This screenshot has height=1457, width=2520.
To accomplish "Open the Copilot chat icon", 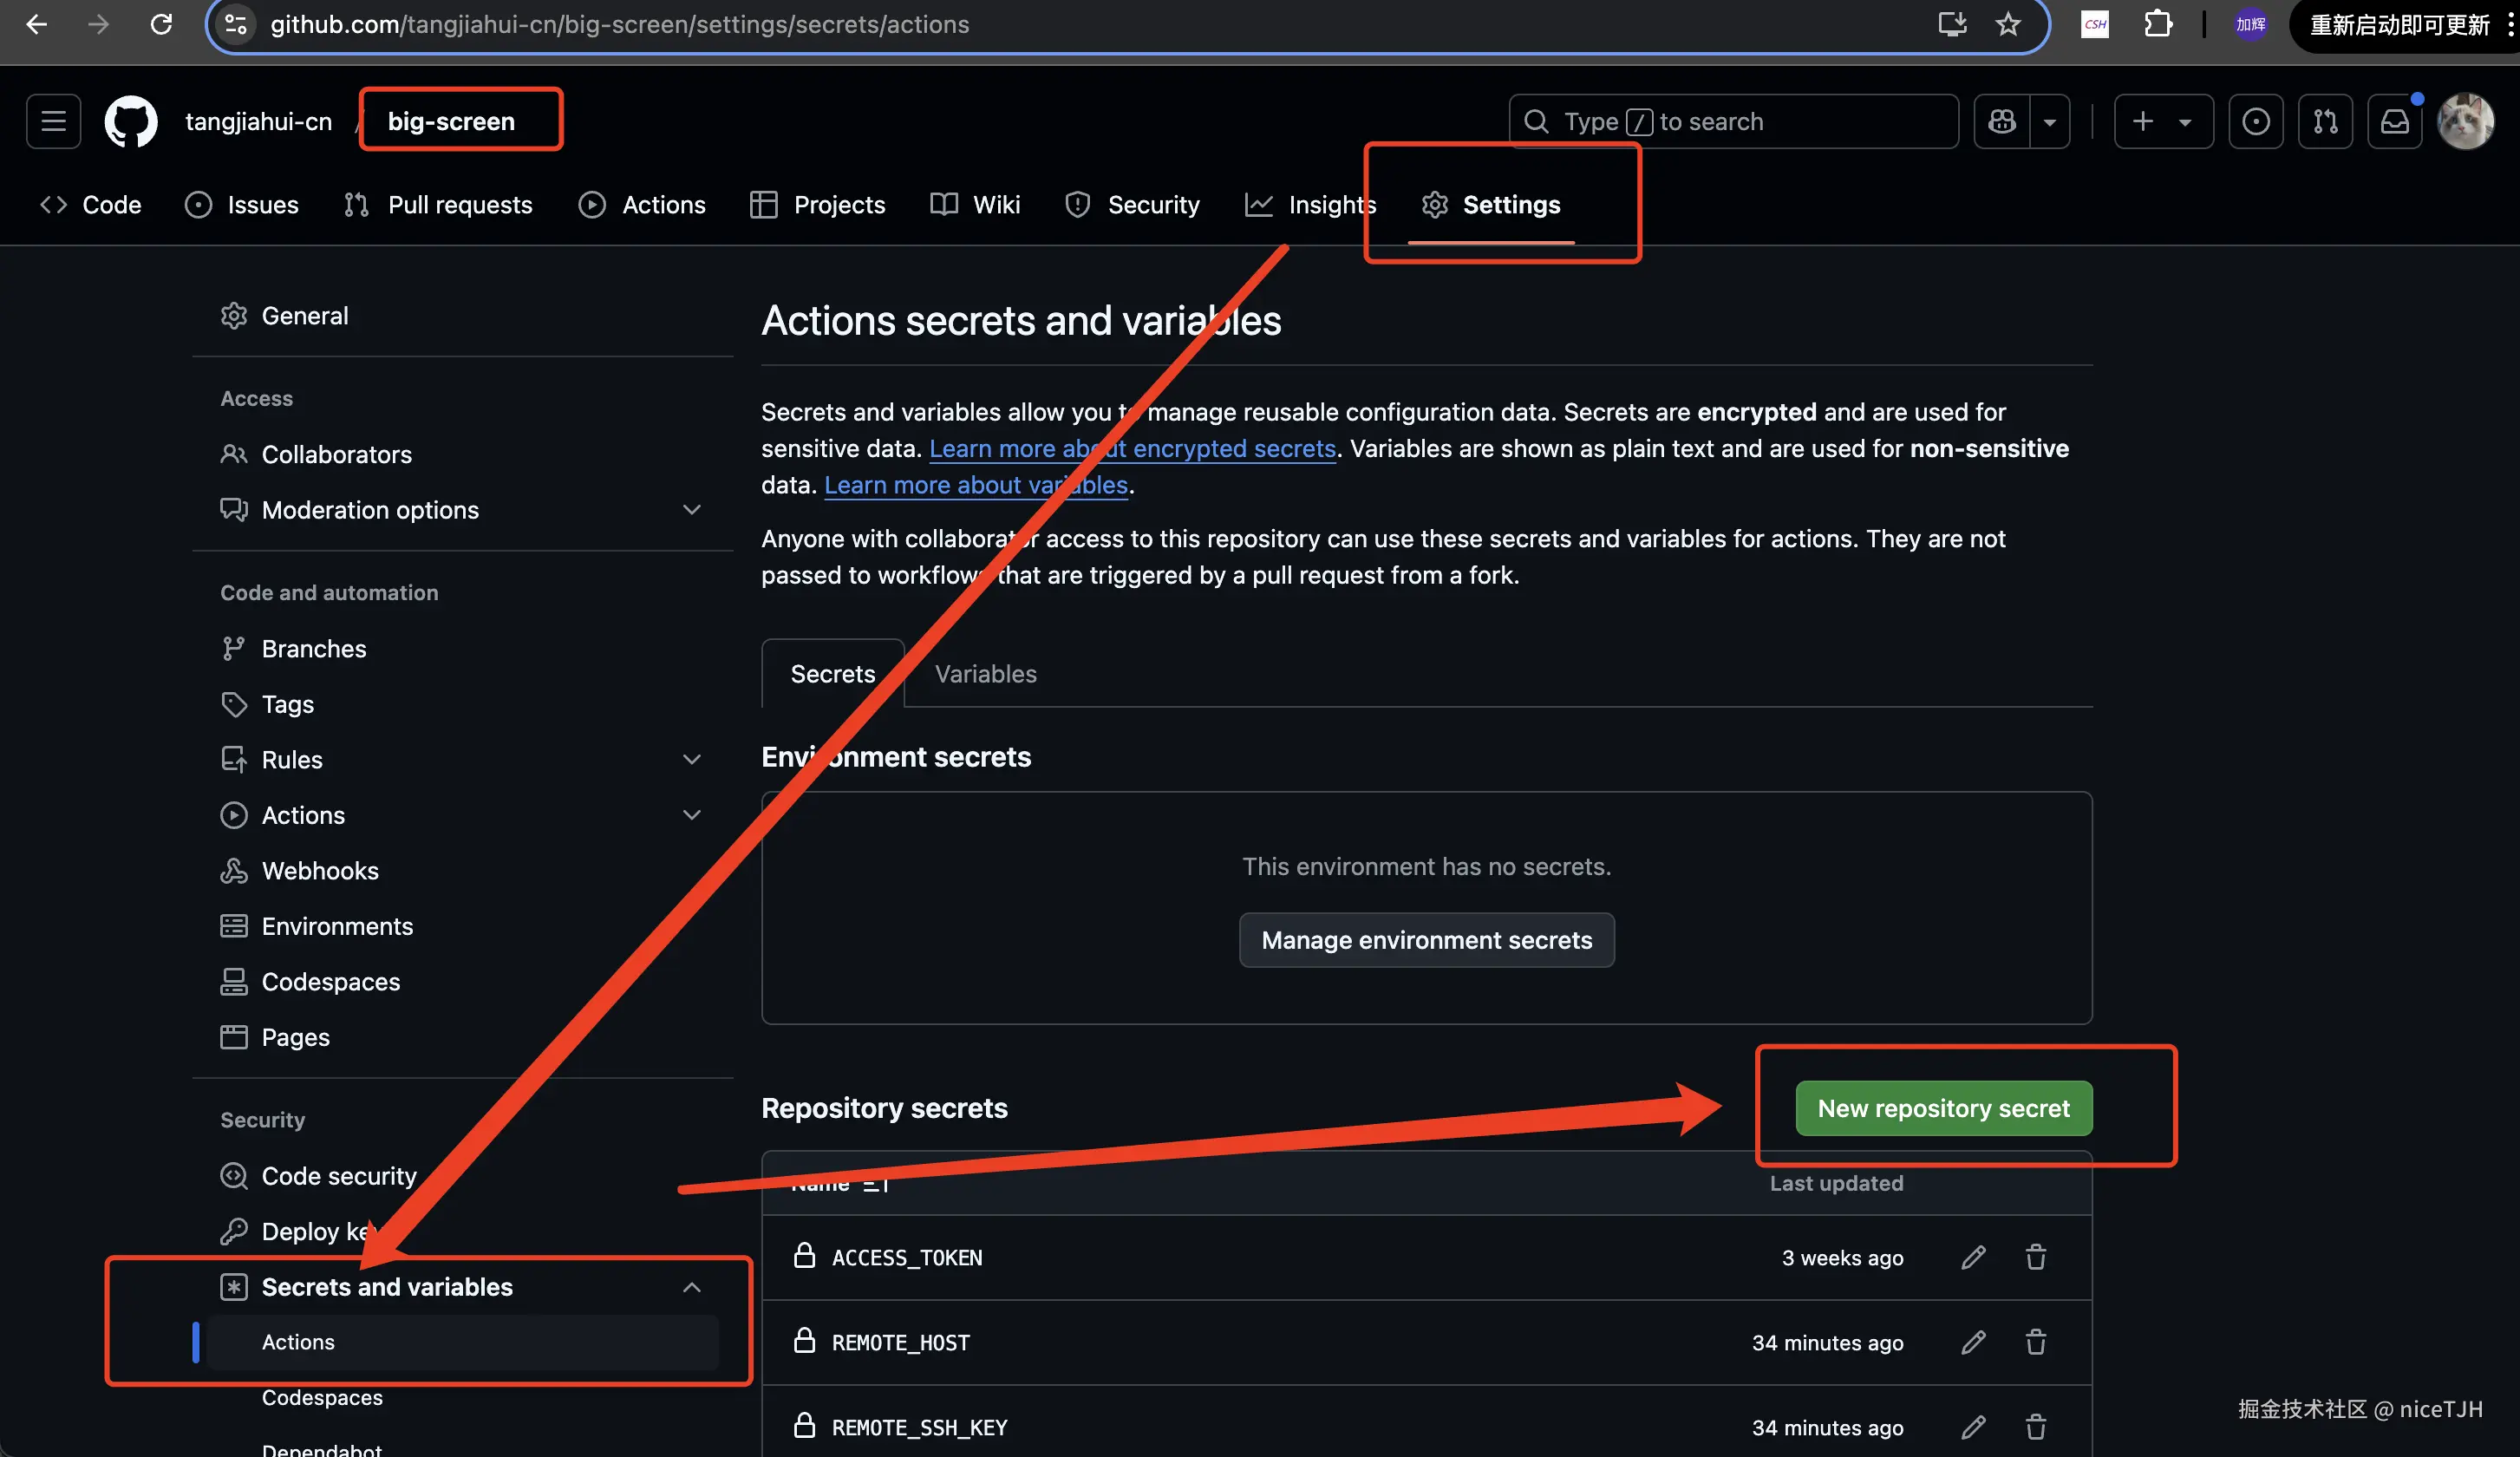I will click(2002, 121).
